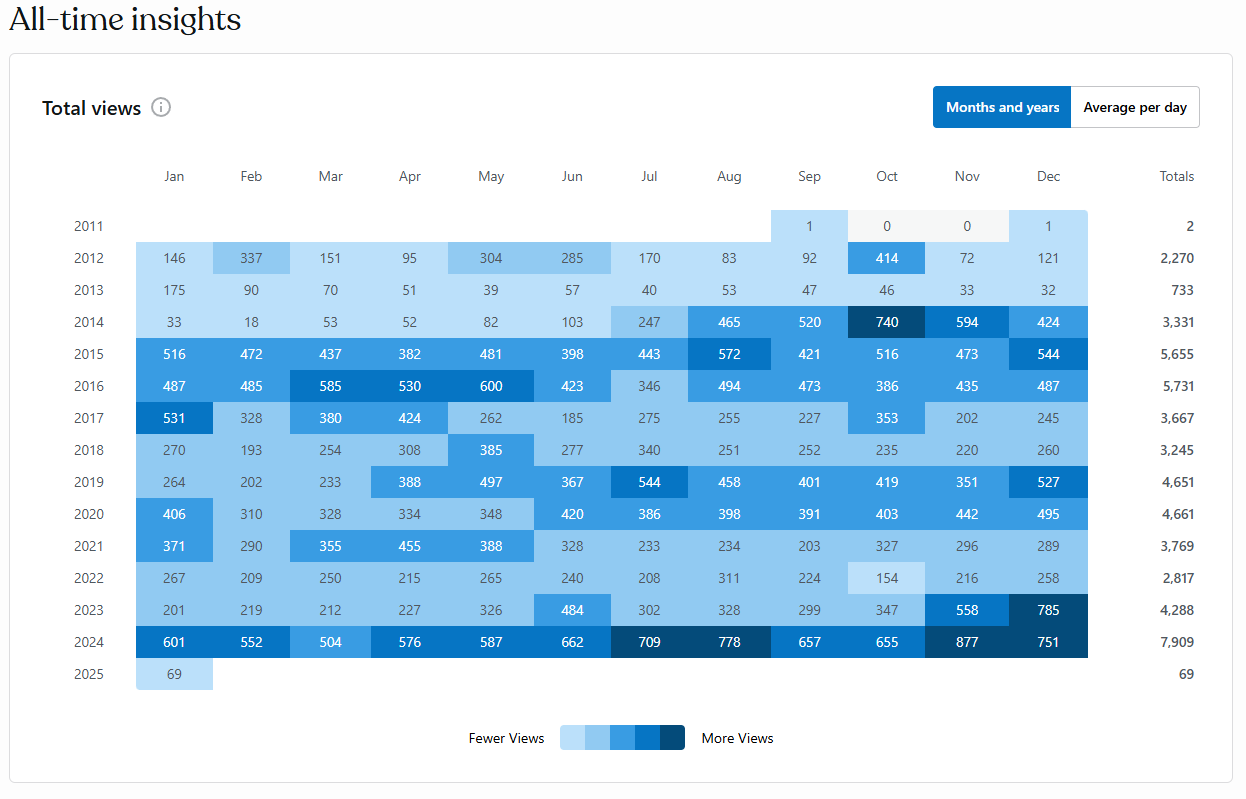
Task: Click the October 2014 cell showing 740
Action: [x=887, y=322]
